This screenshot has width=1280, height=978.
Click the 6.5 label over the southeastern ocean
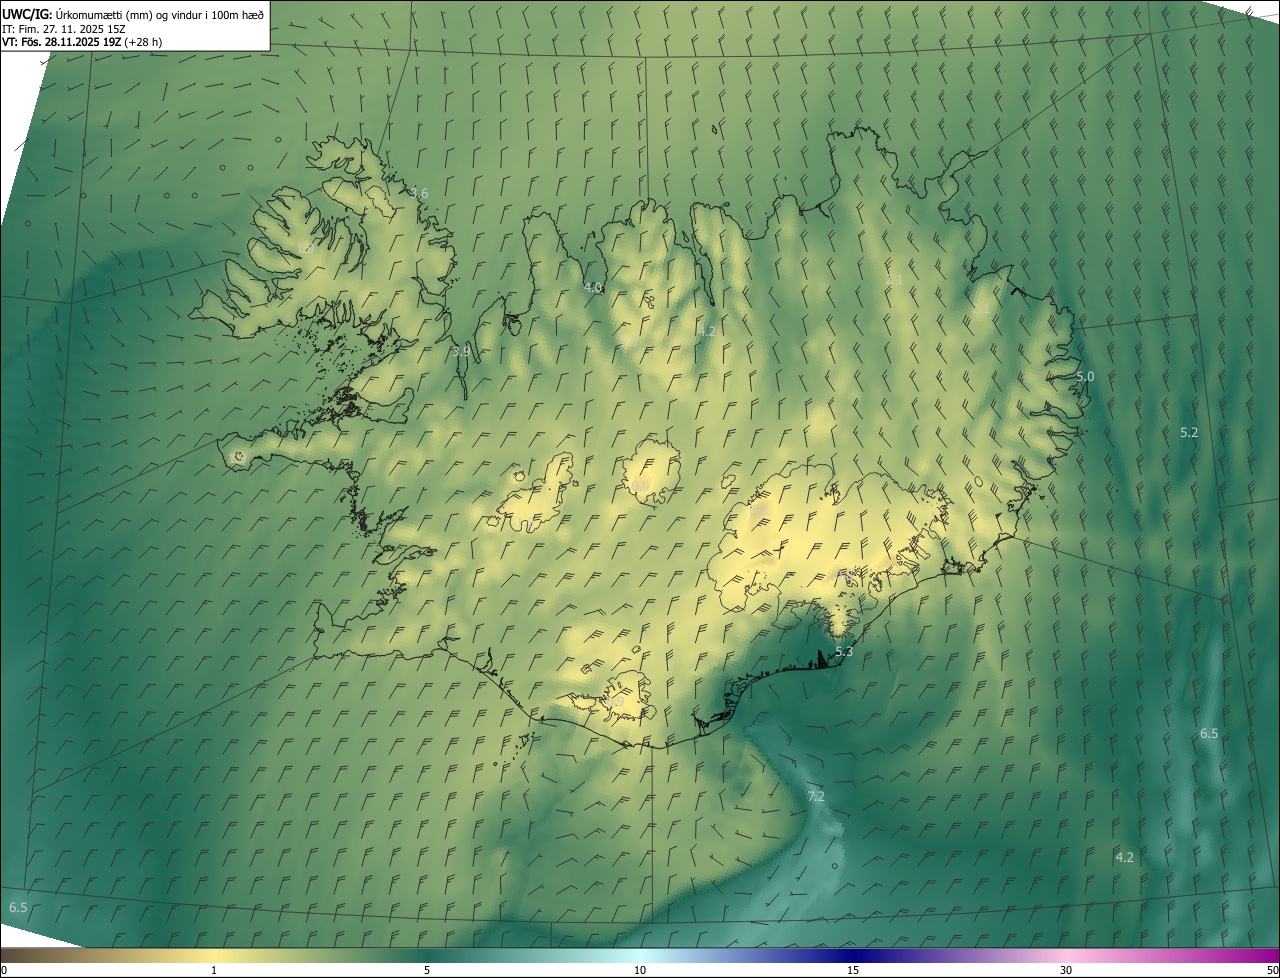(1209, 733)
